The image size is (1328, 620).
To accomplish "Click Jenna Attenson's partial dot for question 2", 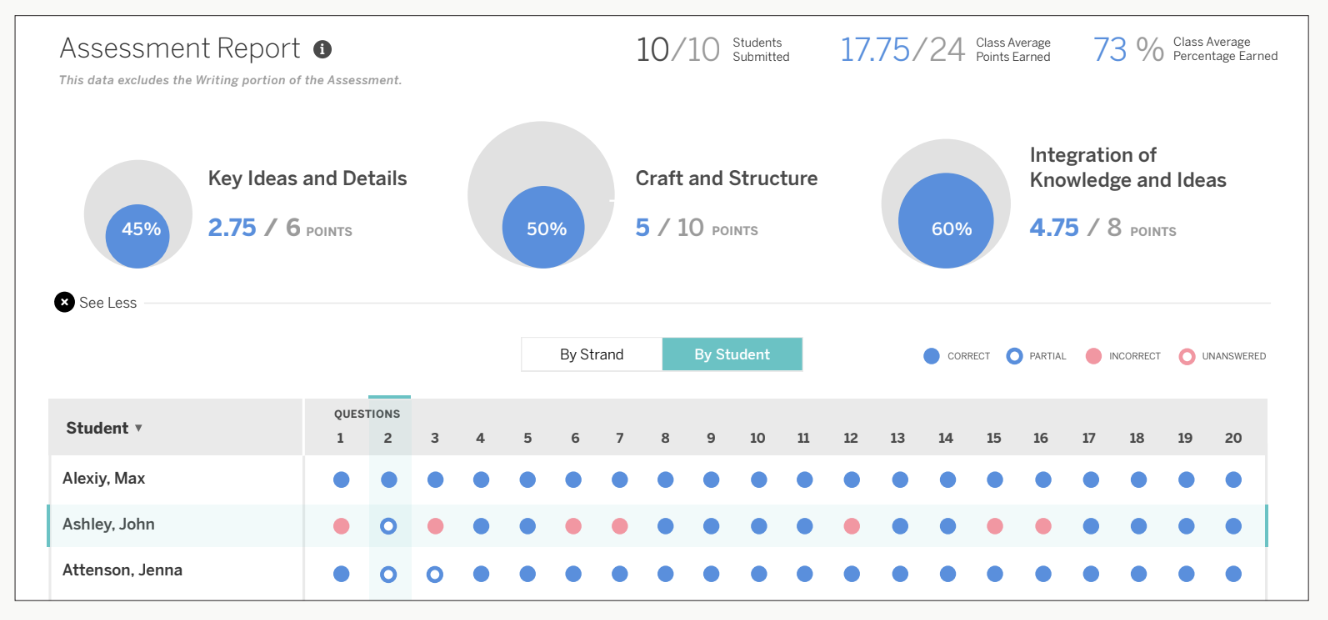I will click(x=389, y=574).
